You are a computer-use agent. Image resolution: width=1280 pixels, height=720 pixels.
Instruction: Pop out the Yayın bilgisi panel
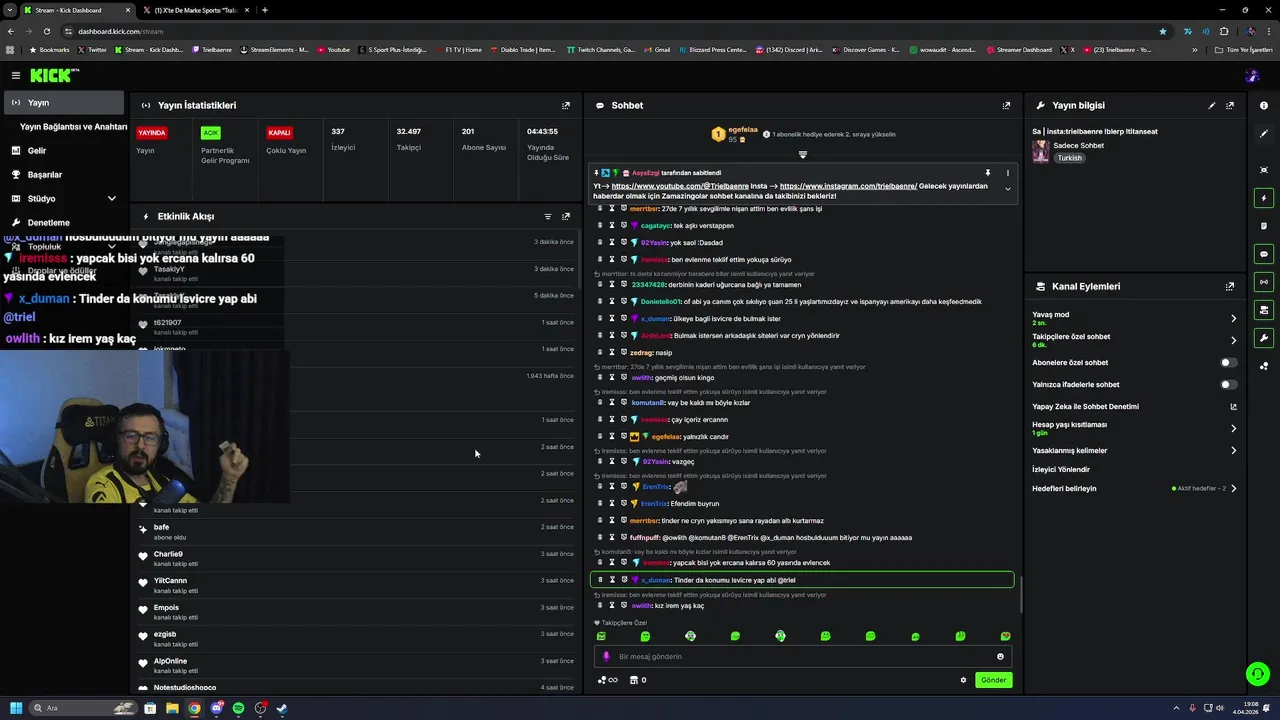[1230, 105]
